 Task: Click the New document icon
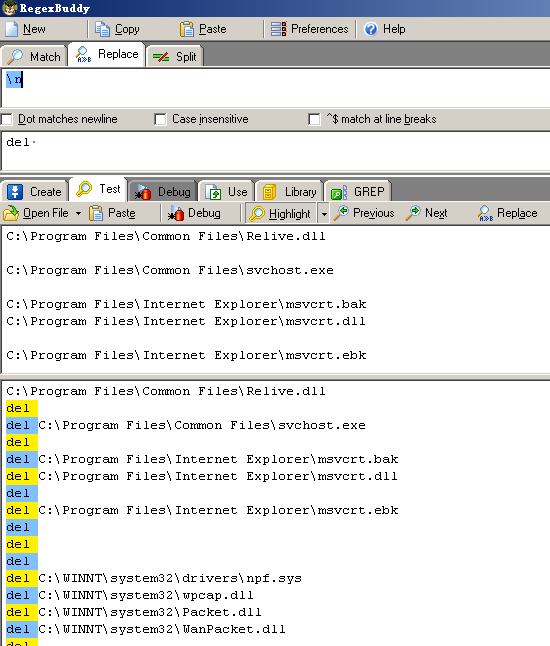tap(11, 29)
